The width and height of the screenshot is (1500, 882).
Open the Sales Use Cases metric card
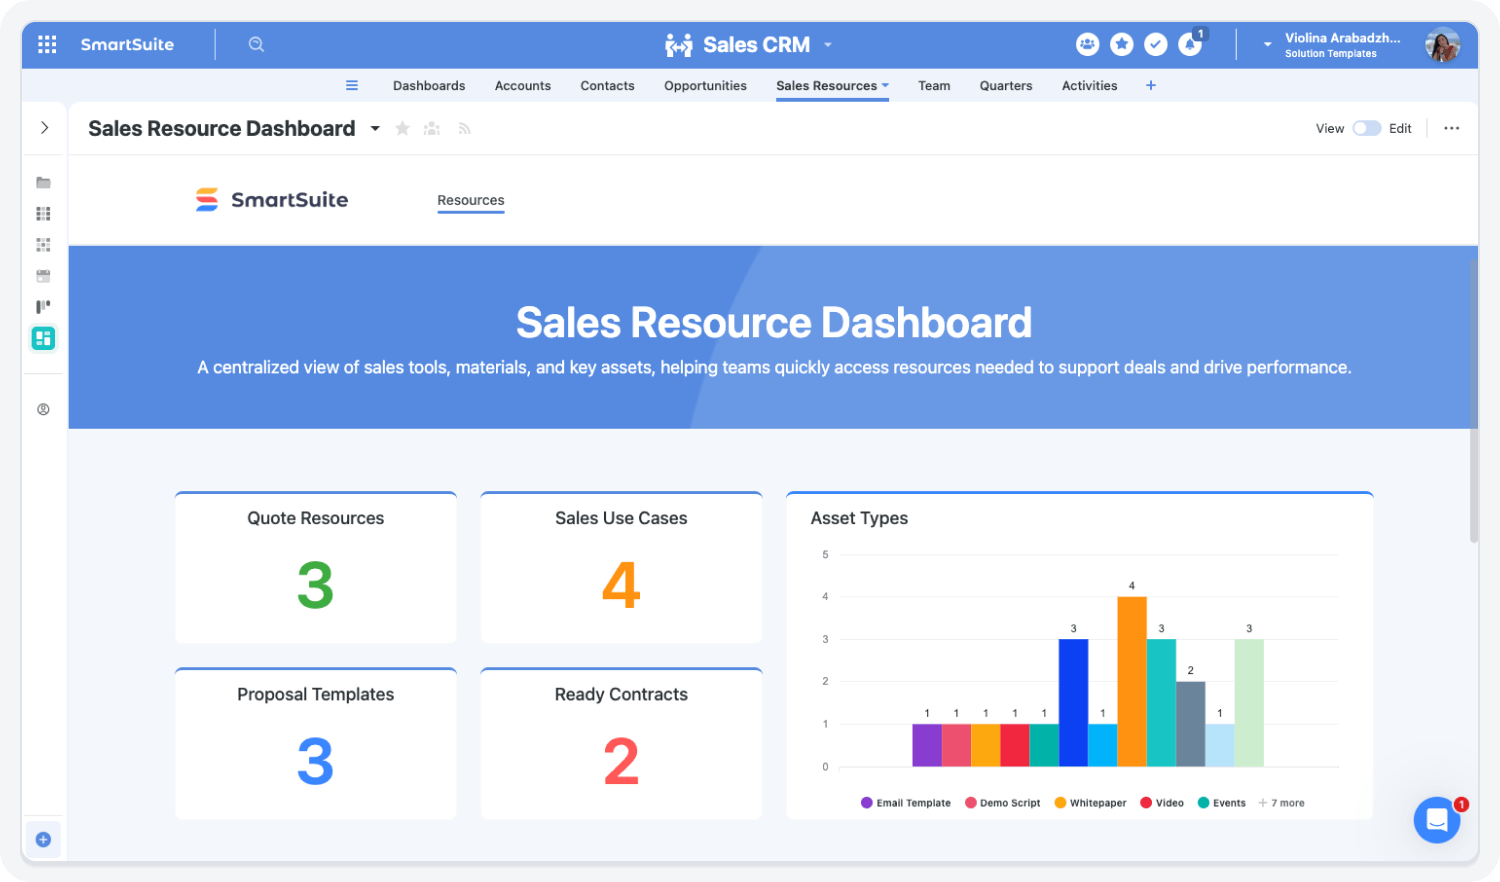pyautogui.click(x=621, y=567)
